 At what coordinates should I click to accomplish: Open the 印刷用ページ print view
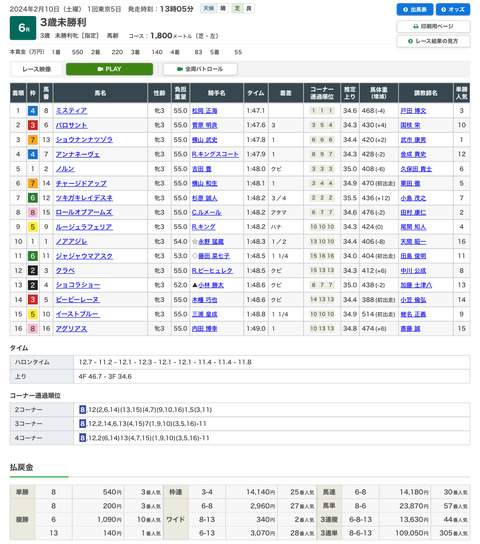click(433, 26)
